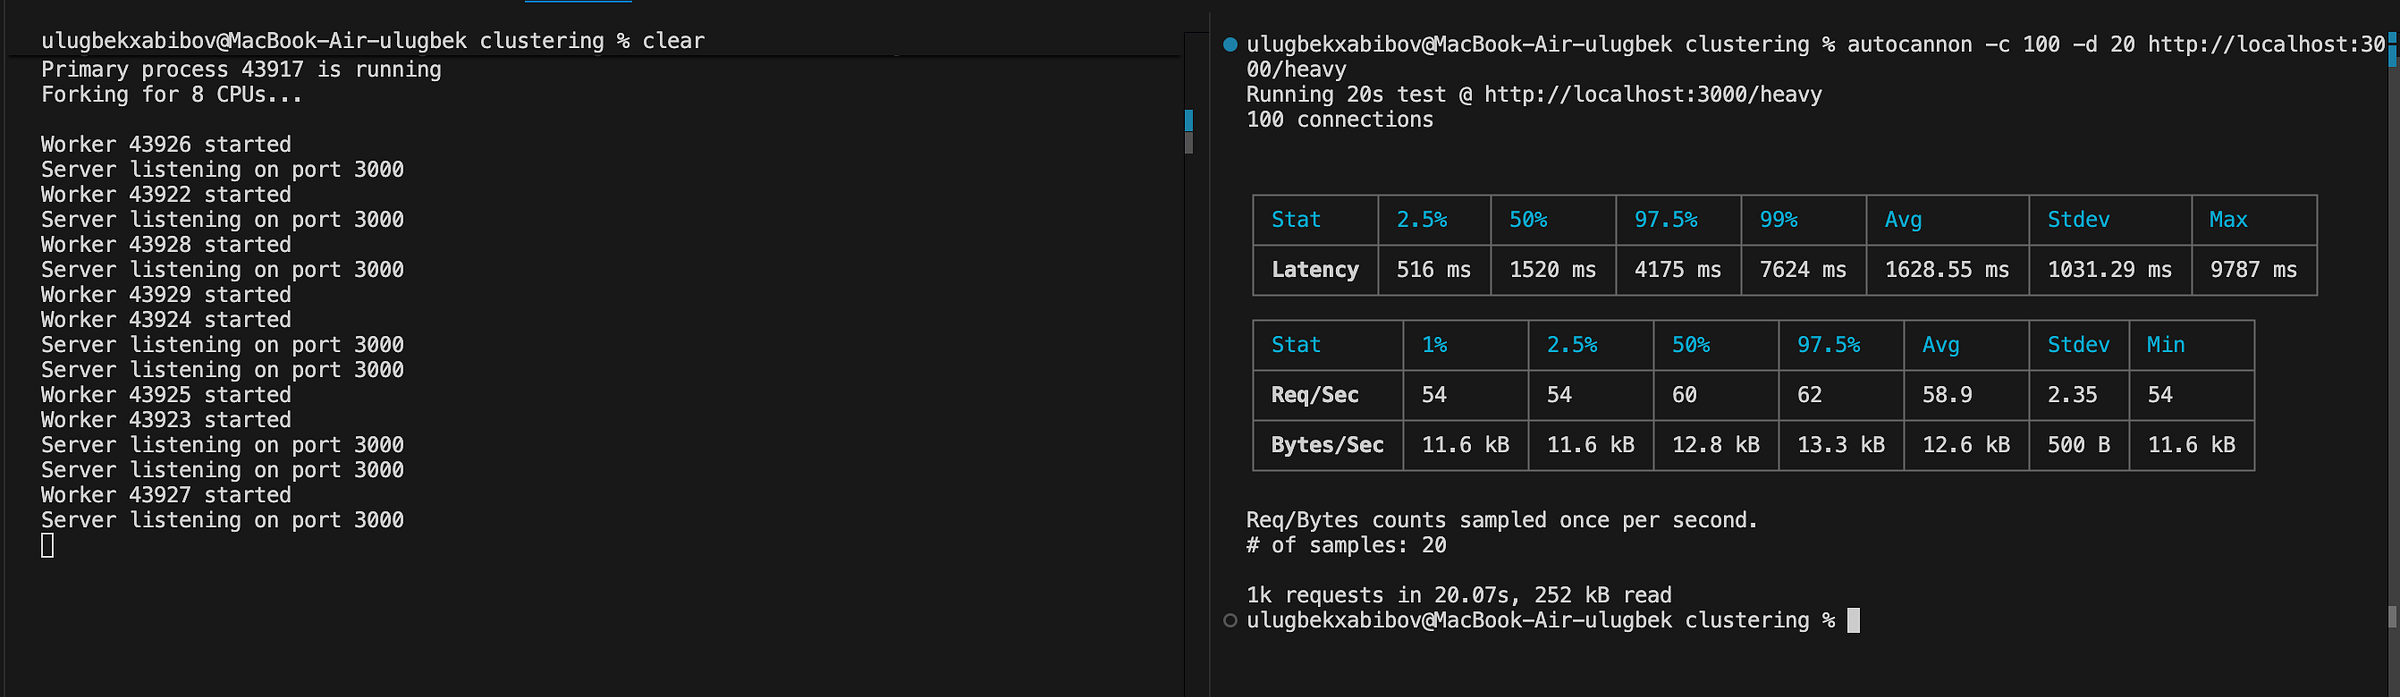Click '# of samples: 20' line
Screen dimensions: 2400x697
pyautogui.click(x=1346, y=546)
